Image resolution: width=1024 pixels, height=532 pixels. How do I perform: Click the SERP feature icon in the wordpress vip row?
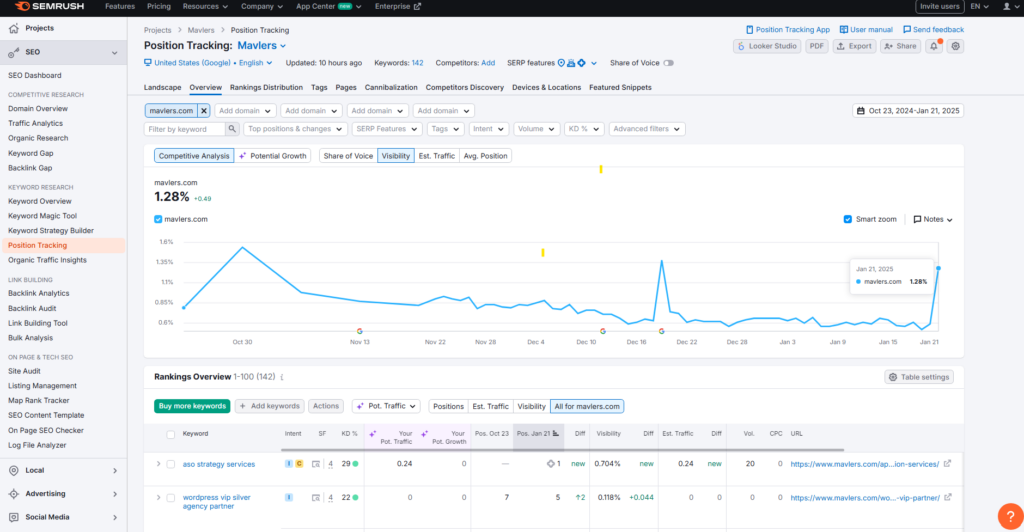[316, 497]
